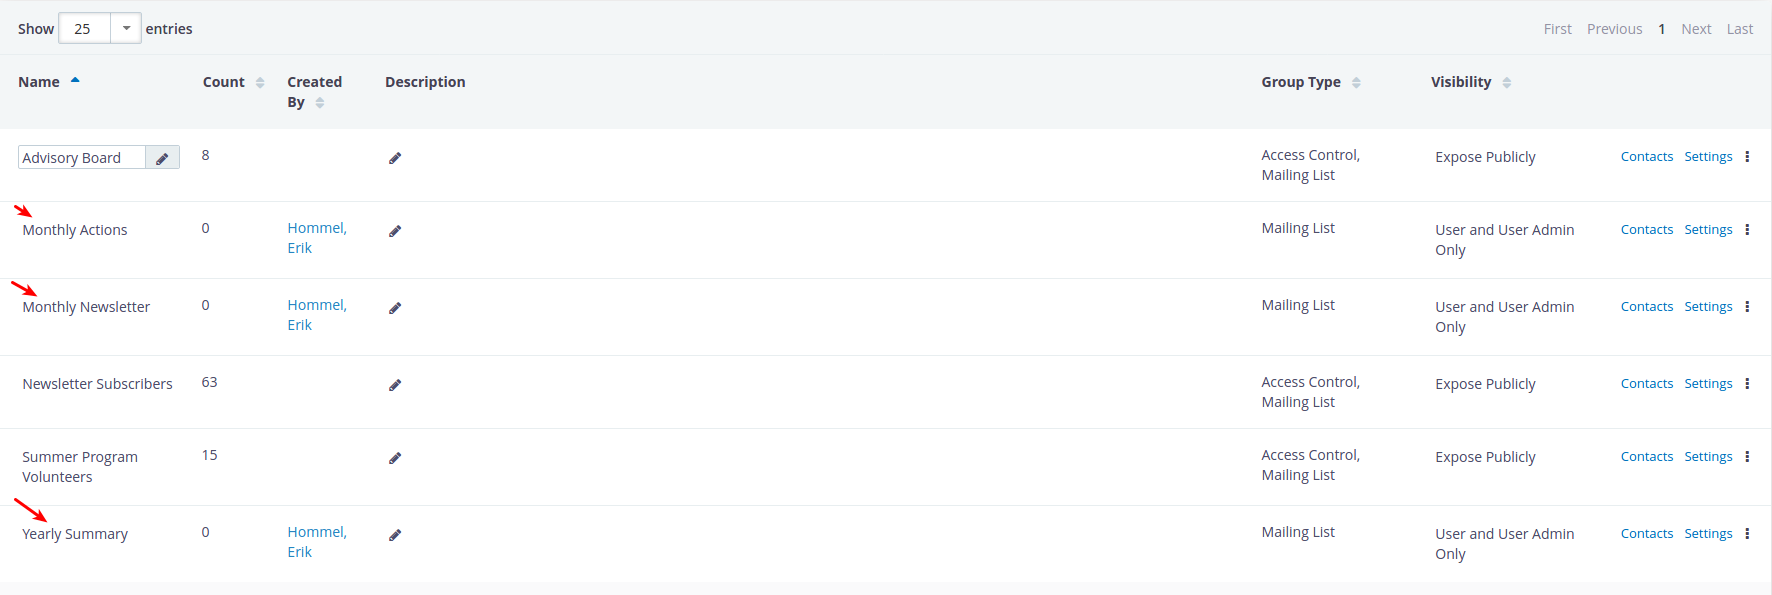Jump to Last page of results

tap(1739, 29)
